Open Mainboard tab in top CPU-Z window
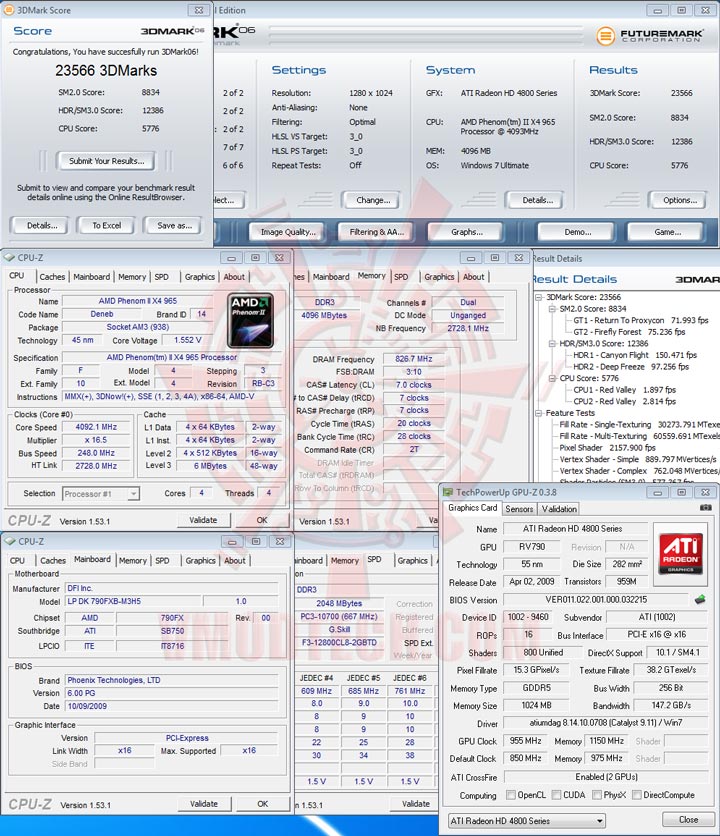Screen dimensions: 720x836 click(91, 277)
